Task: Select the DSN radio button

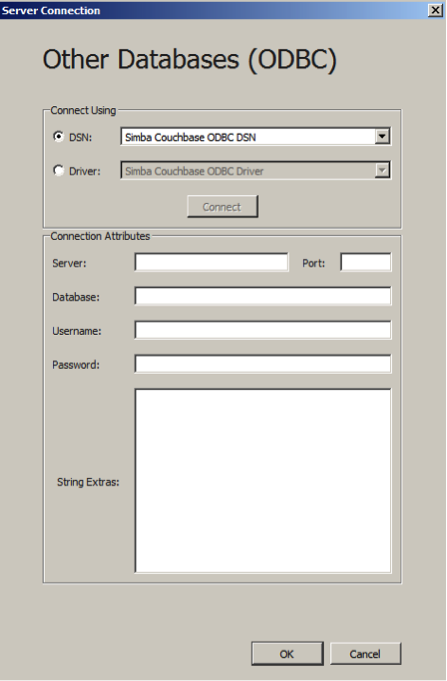Action: 58,136
